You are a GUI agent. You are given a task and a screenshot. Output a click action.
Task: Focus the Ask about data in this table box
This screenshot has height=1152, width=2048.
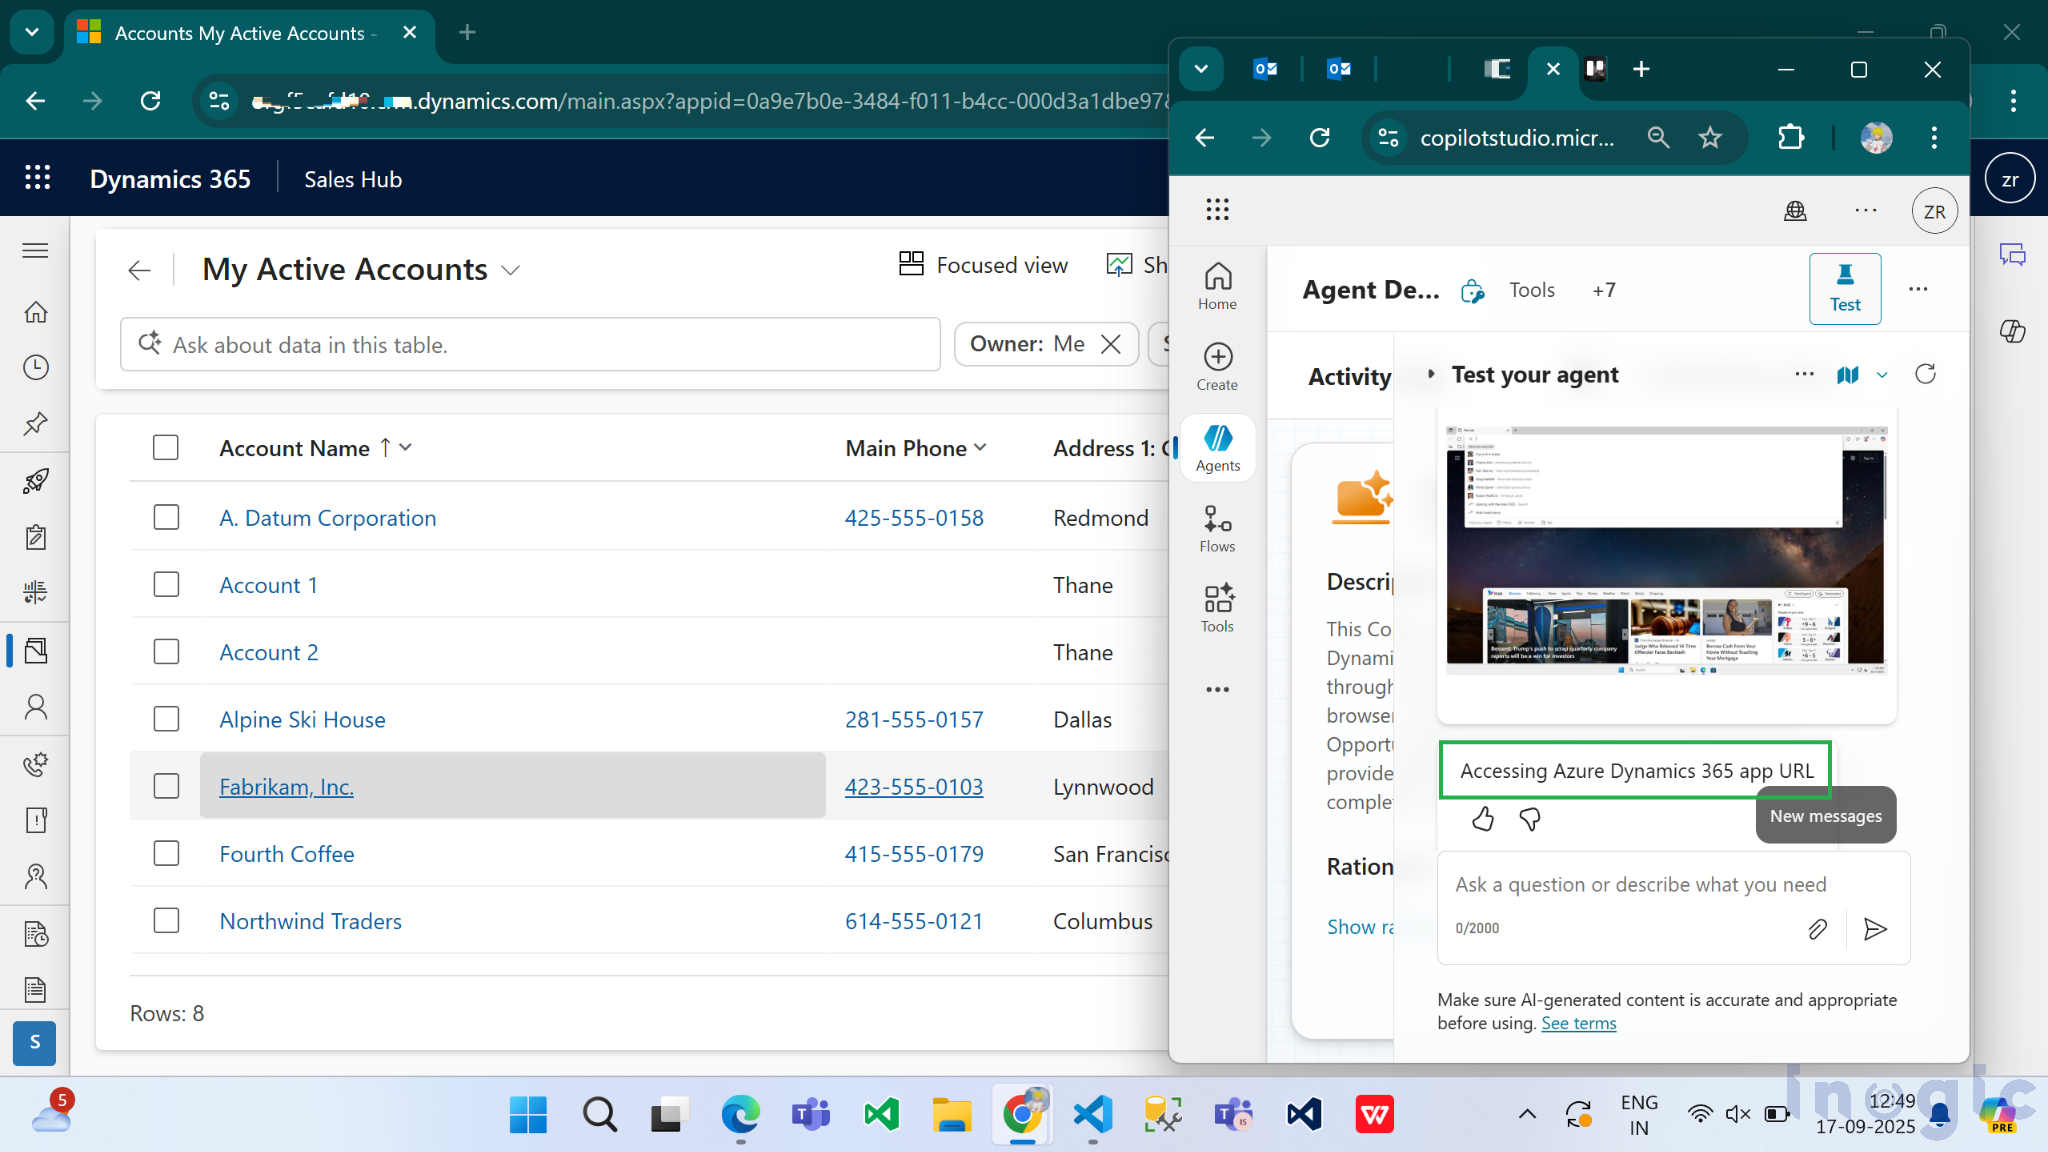[530, 344]
